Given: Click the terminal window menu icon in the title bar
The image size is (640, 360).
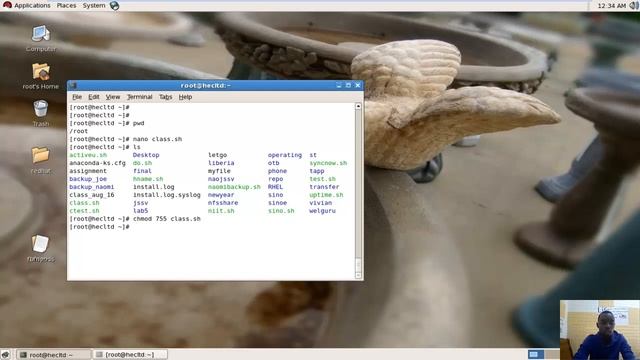Looking at the screenshot, I should 73,85.
